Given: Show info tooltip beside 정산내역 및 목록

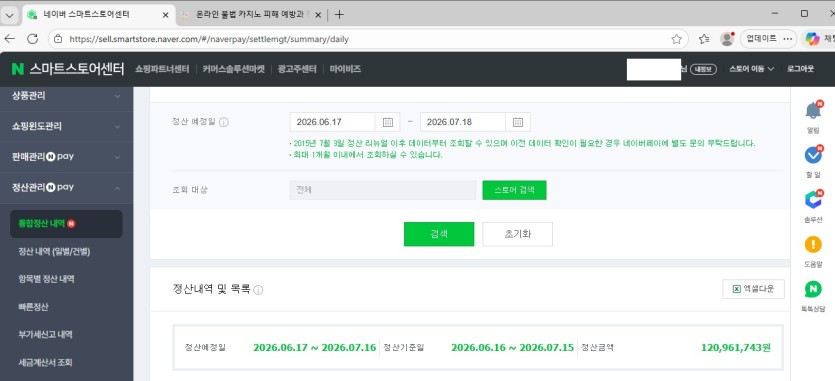Looking at the screenshot, I should point(258,290).
